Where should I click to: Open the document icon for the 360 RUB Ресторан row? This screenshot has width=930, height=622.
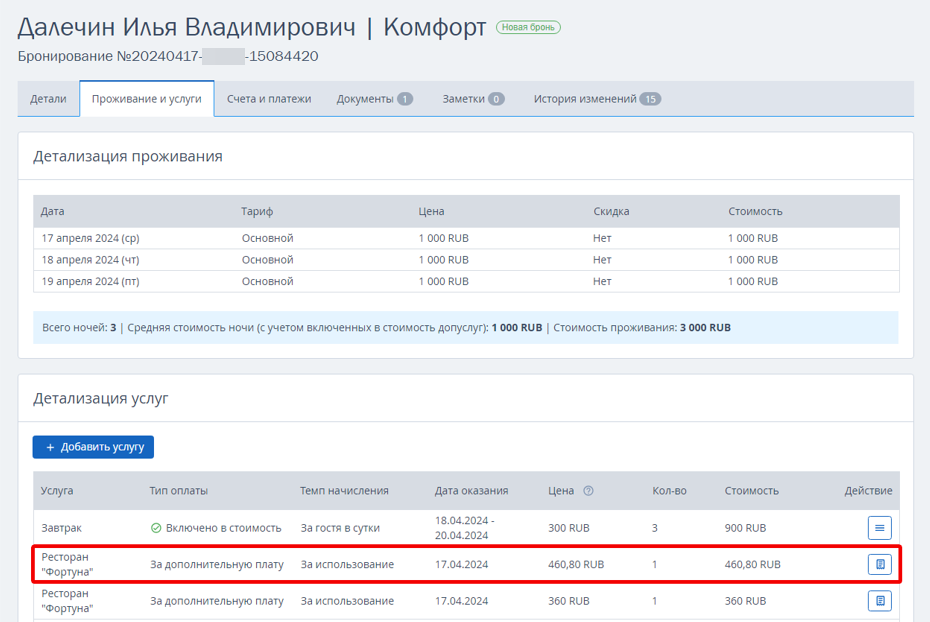(880, 601)
